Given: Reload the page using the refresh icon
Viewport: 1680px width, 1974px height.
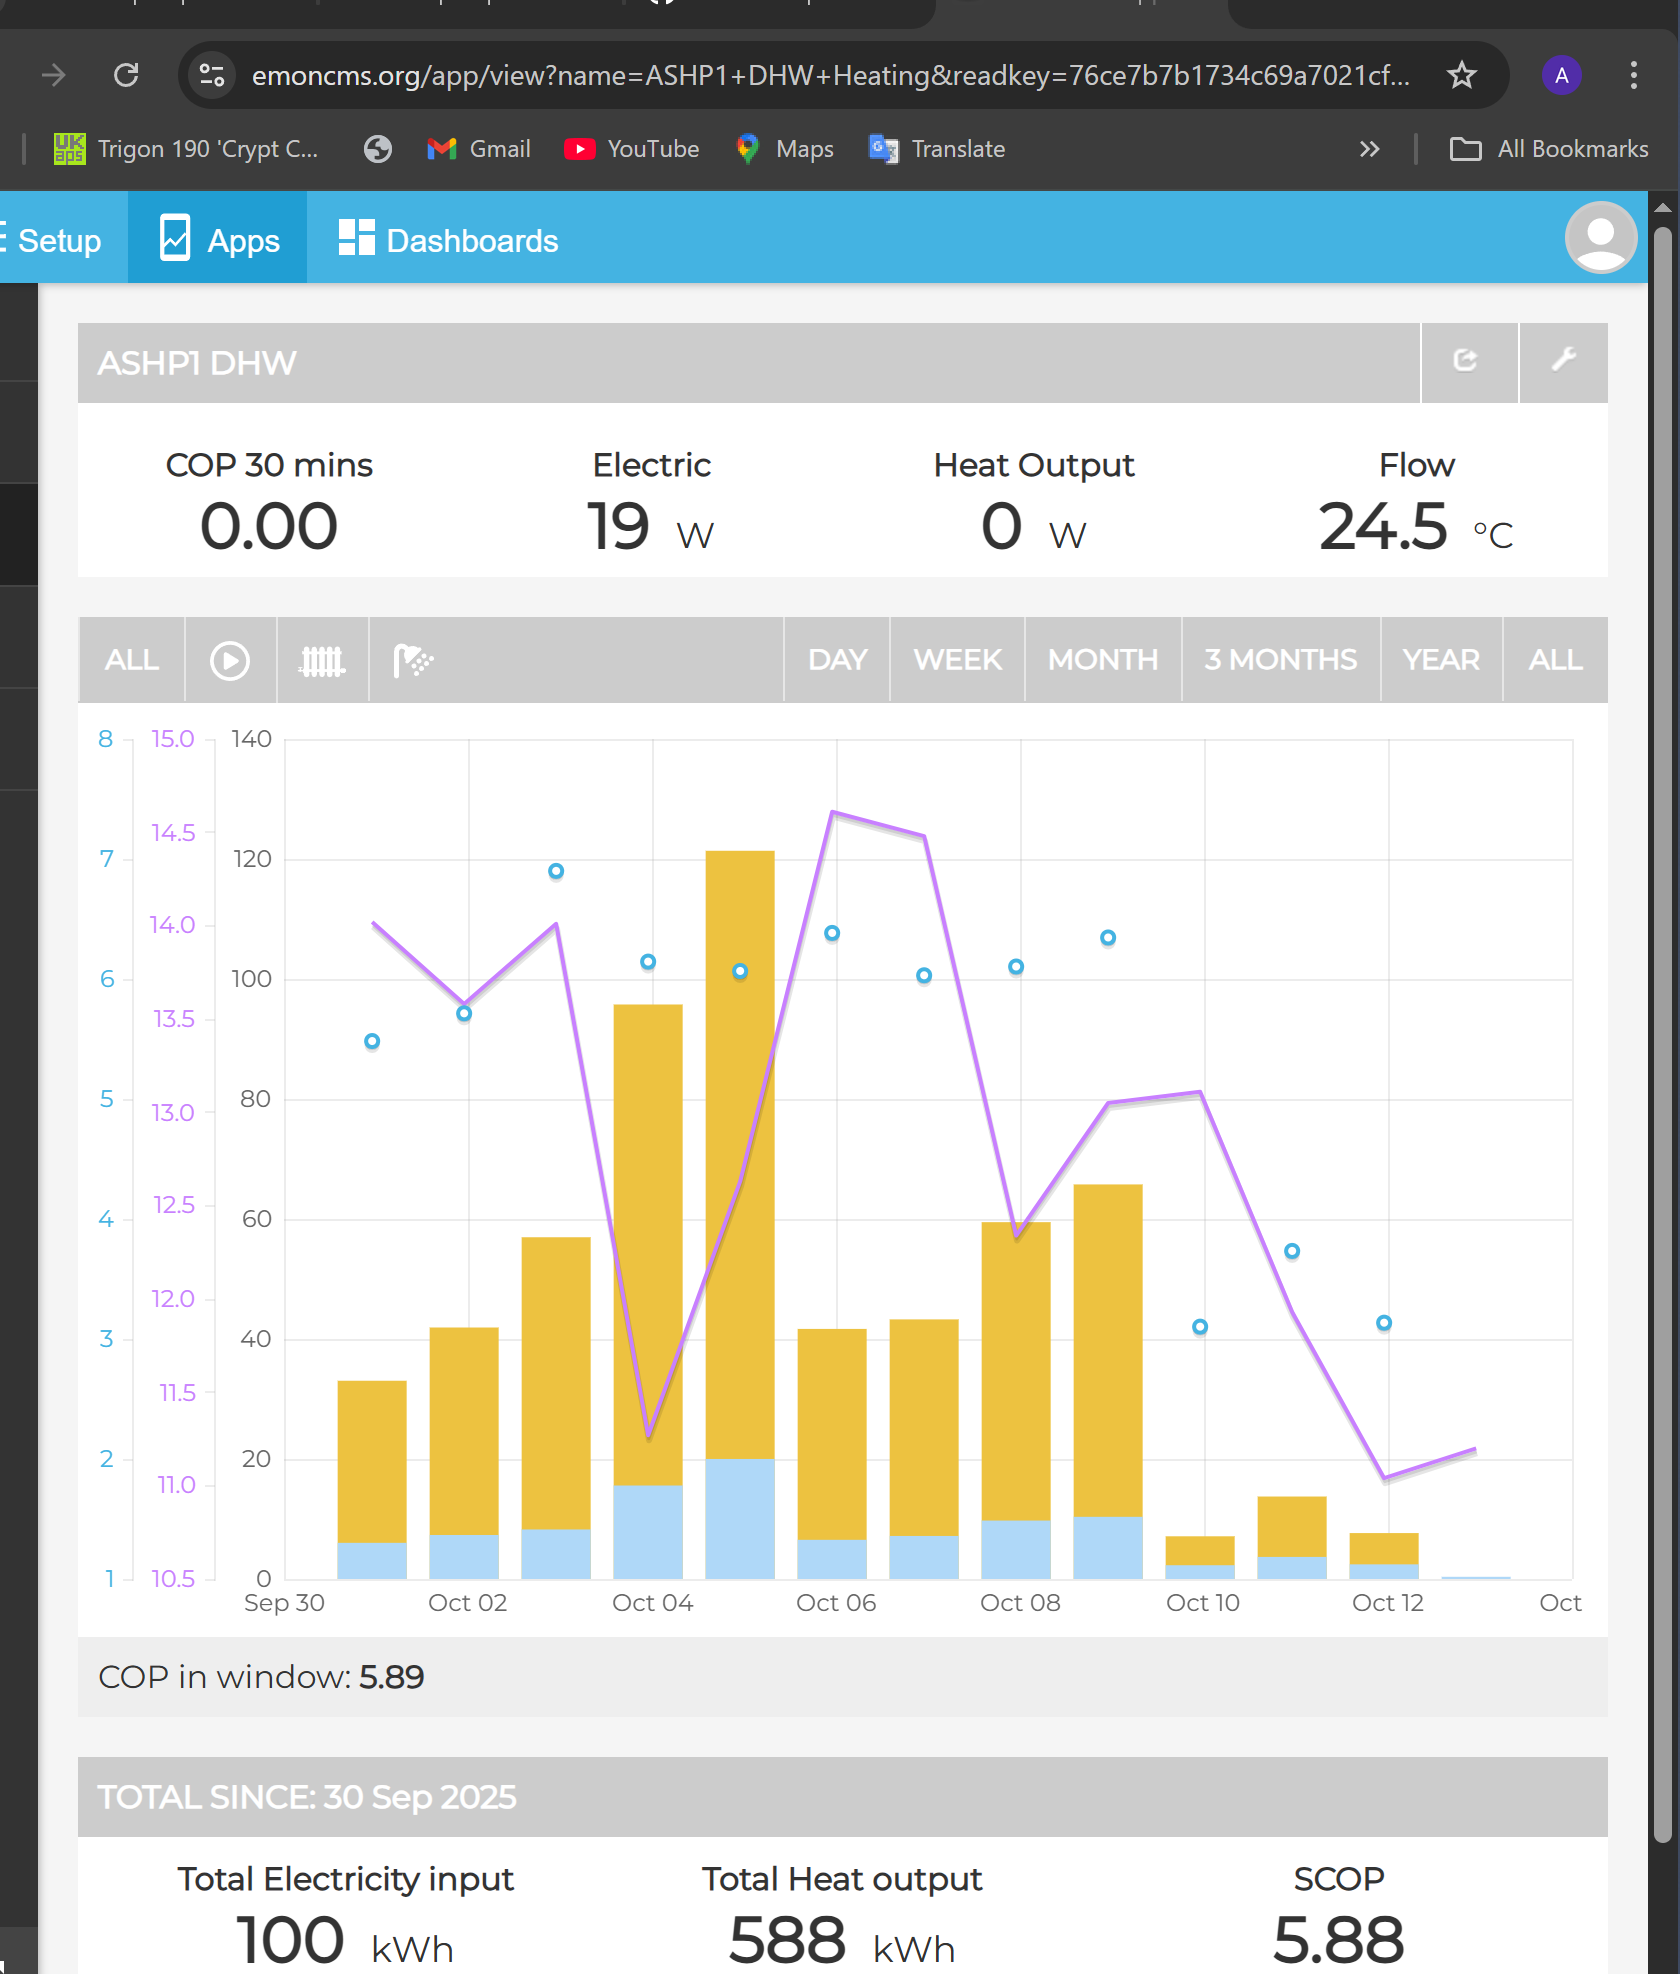Looking at the screenshot, I should pyautogui.click(x=126, y=75).
